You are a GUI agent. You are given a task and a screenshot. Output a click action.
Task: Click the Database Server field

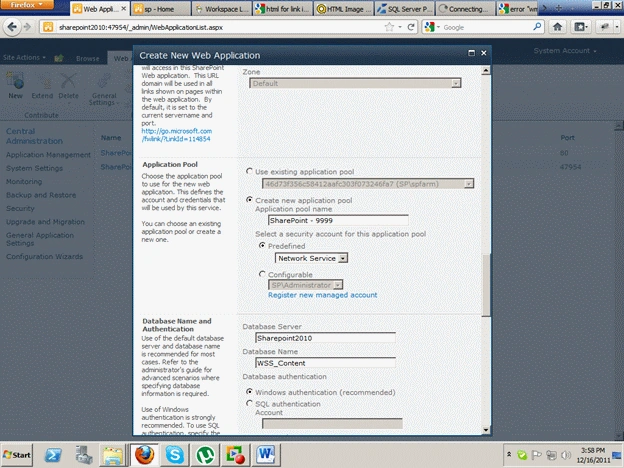pyautogui.click(x=325, y=338)
